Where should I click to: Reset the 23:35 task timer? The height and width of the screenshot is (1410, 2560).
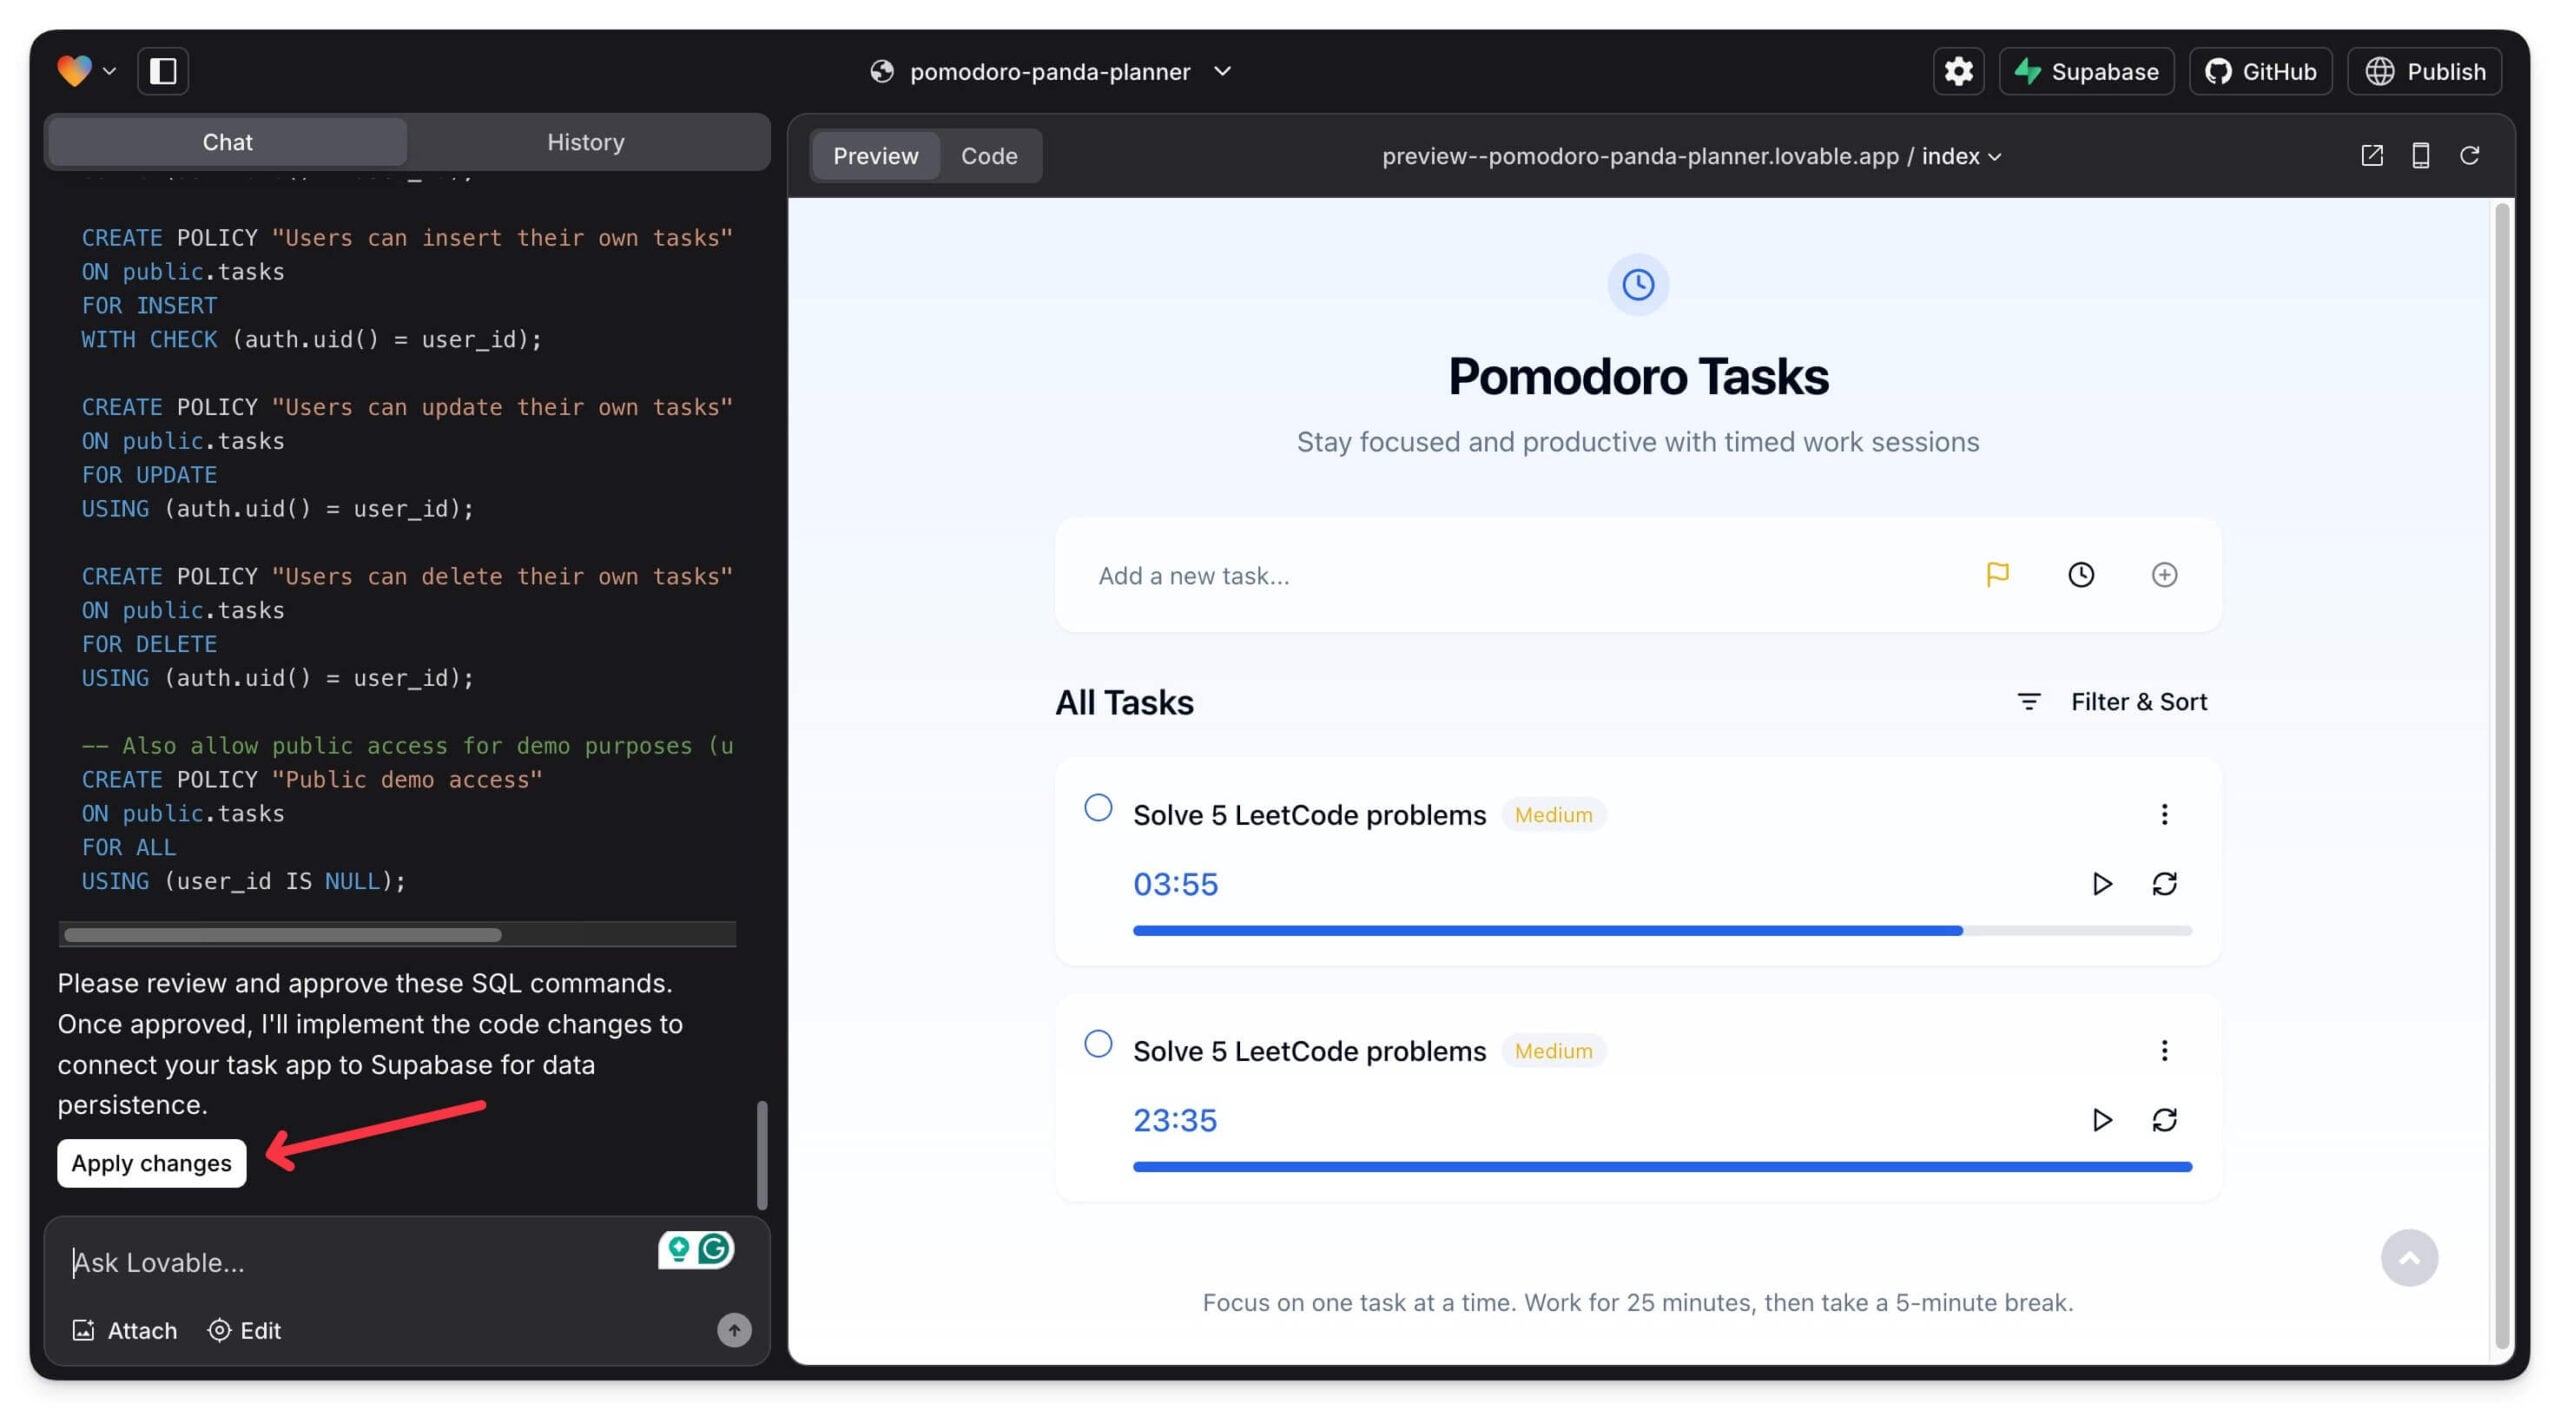(2164, 1119)
